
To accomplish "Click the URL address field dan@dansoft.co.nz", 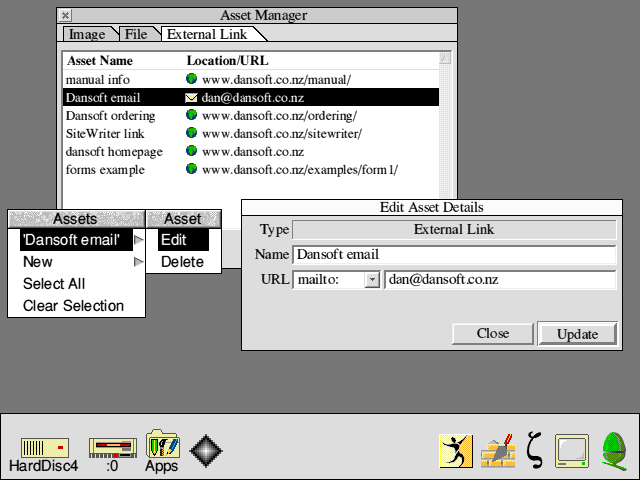I will (500, 280).
